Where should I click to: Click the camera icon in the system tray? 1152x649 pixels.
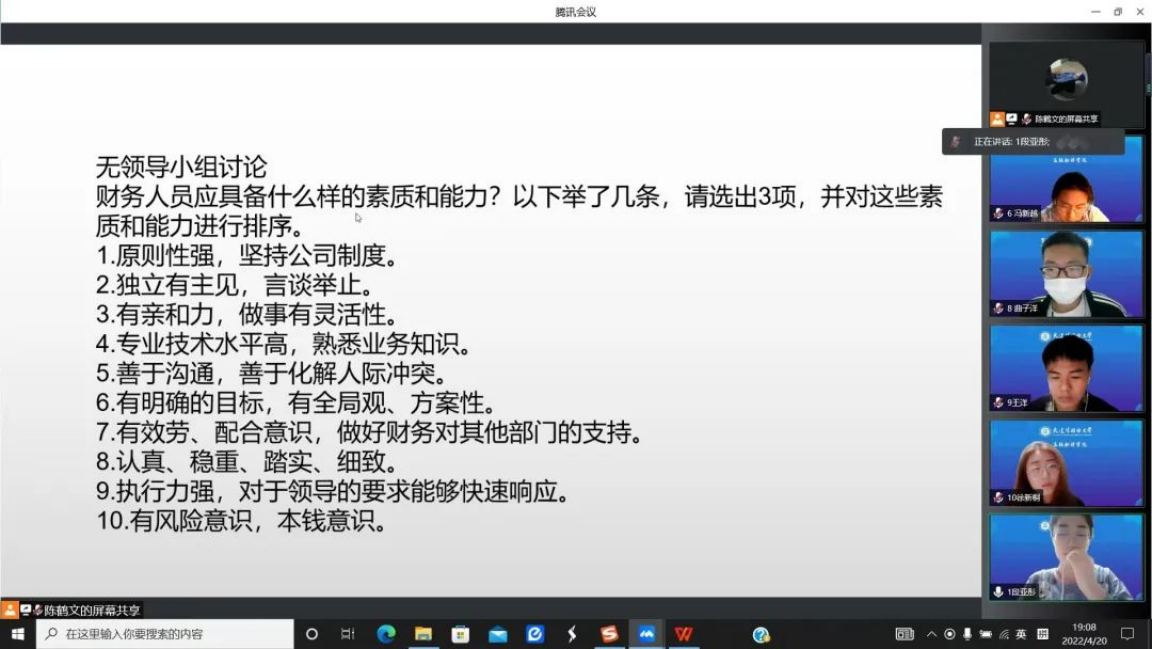point(987,634)
